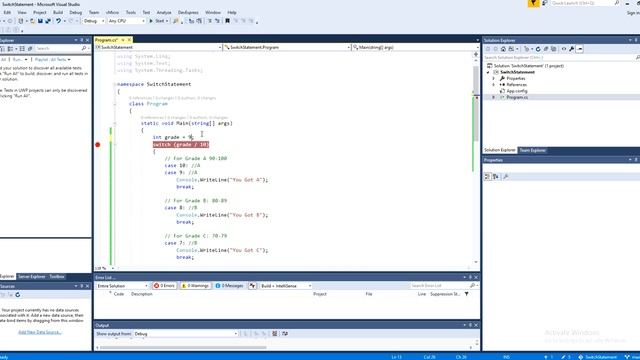Viewport: 640px width, 360px height.
Task: Click the Output panel horizontal scrollbar
Action: point(183,348)
